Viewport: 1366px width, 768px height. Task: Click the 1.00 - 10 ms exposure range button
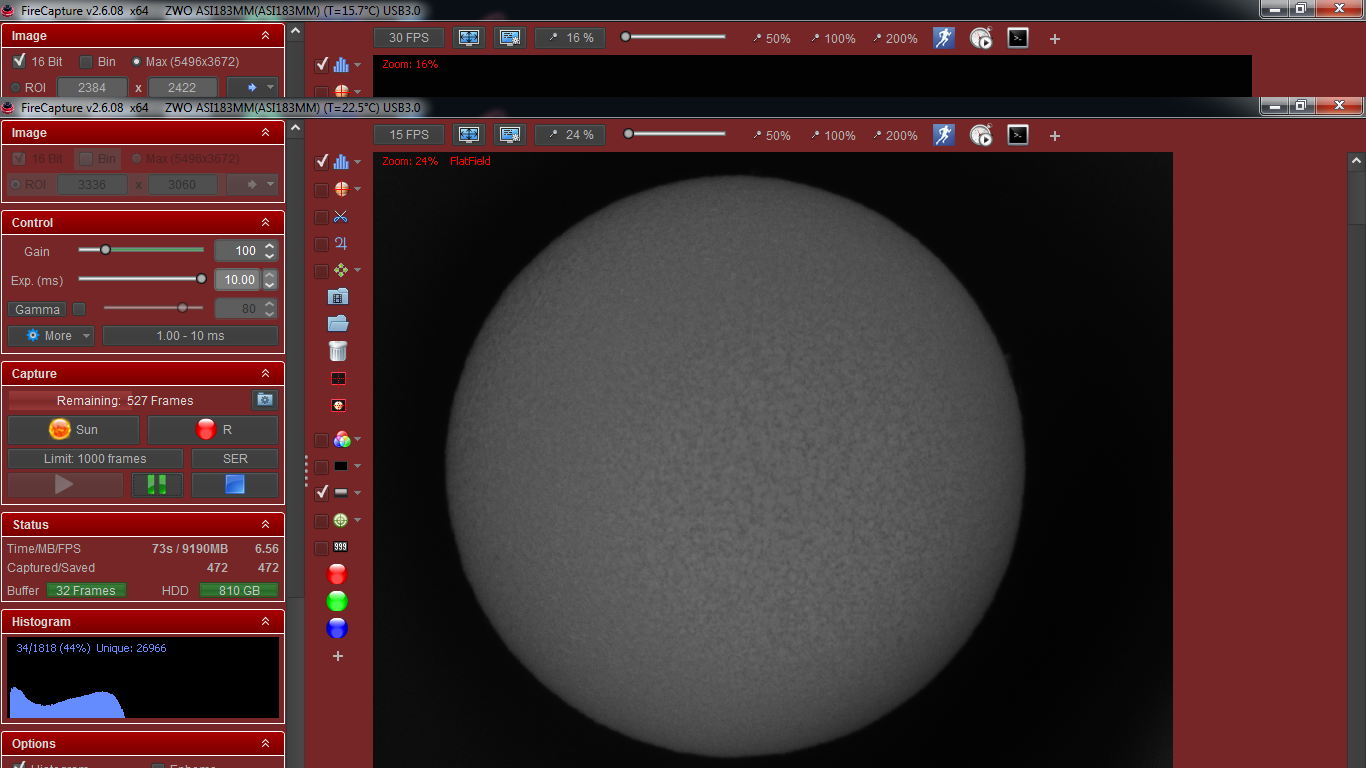coord(190,336)
